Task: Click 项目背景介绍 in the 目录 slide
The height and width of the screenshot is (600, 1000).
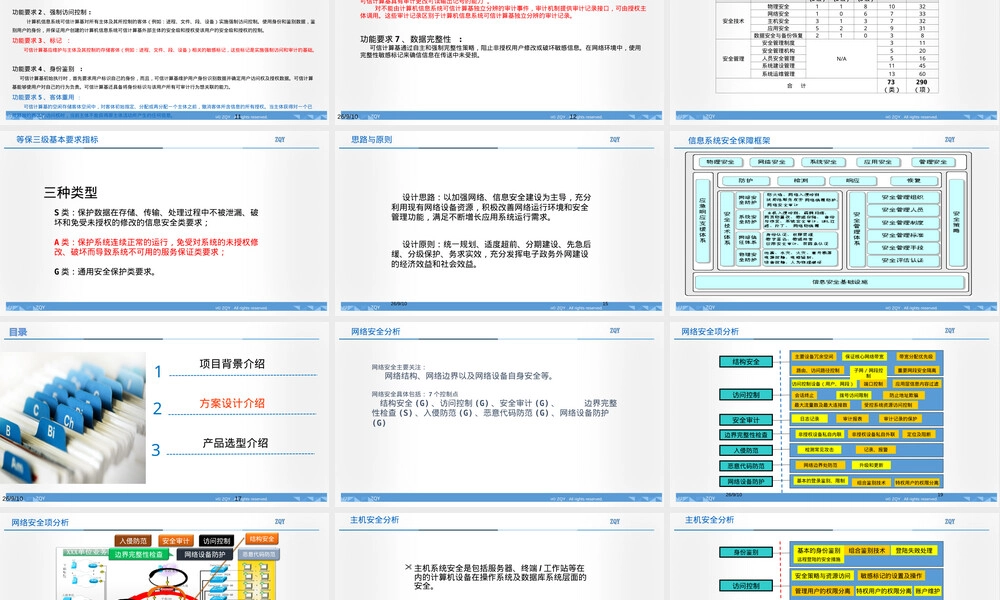Action: point(232,363)
